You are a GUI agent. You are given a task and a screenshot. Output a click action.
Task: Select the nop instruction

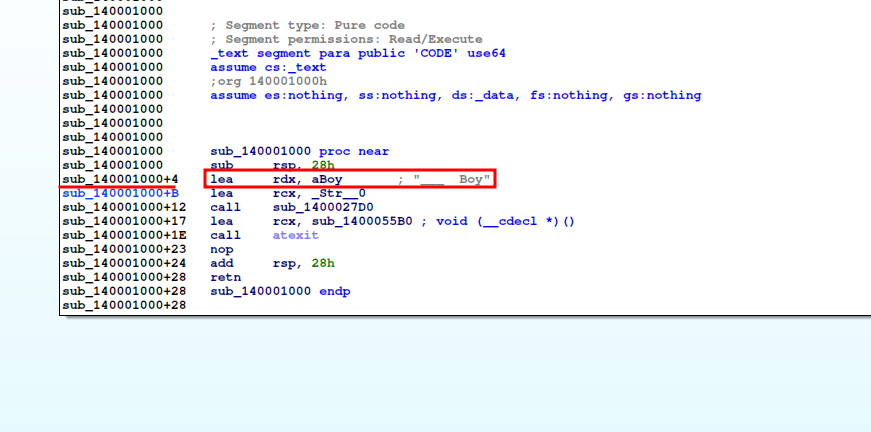tap(221, 249)
